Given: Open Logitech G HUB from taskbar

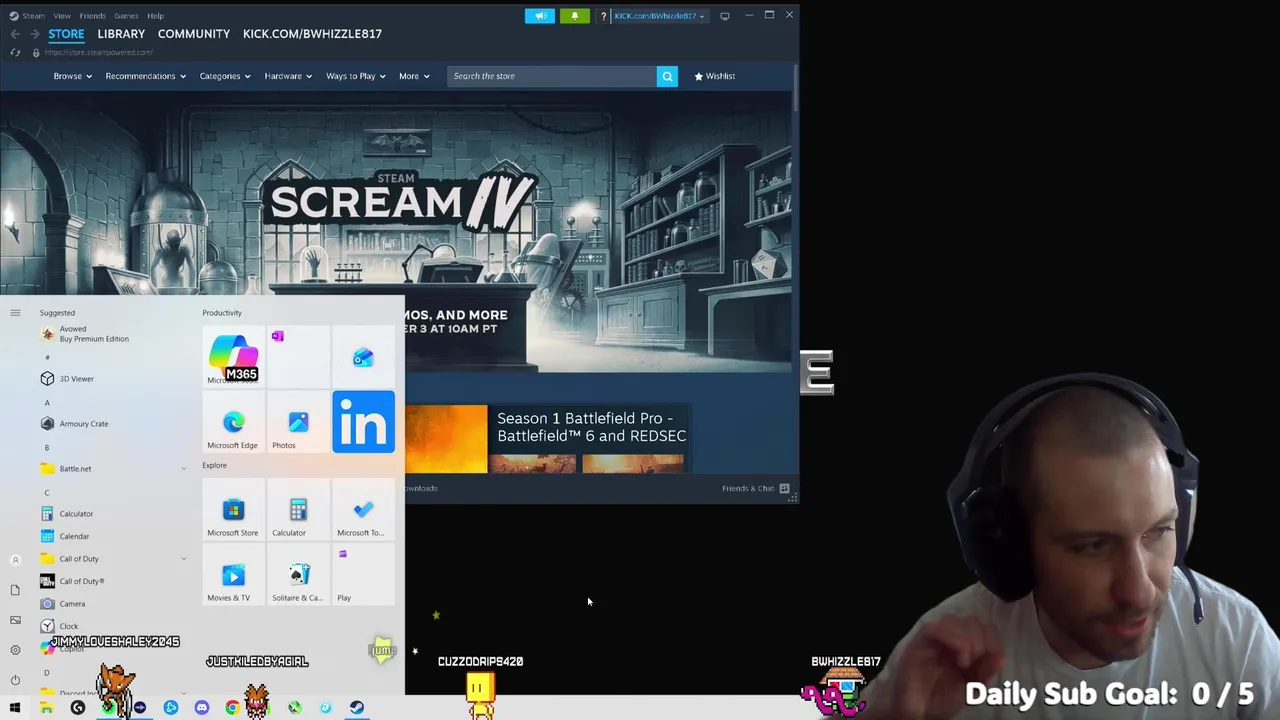Looking at the screenshot, I should pyautogui.click(x=78, y=708).
